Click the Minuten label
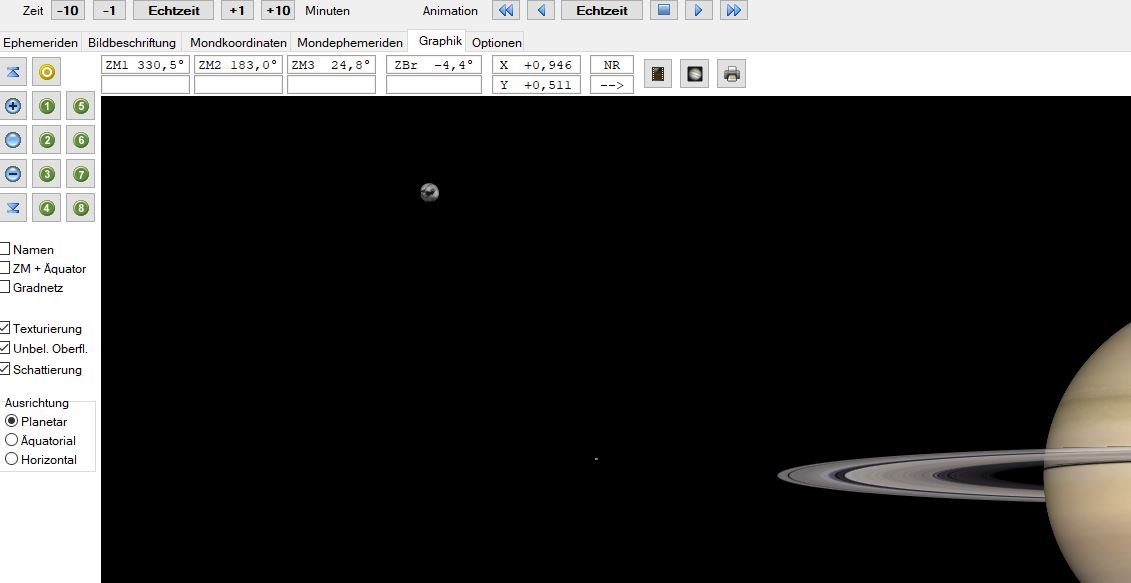 (x=327, y=11)
